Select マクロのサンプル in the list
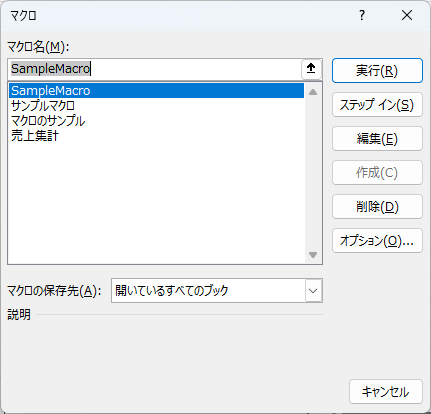431x414 pixels. click(x=156, y=121)
